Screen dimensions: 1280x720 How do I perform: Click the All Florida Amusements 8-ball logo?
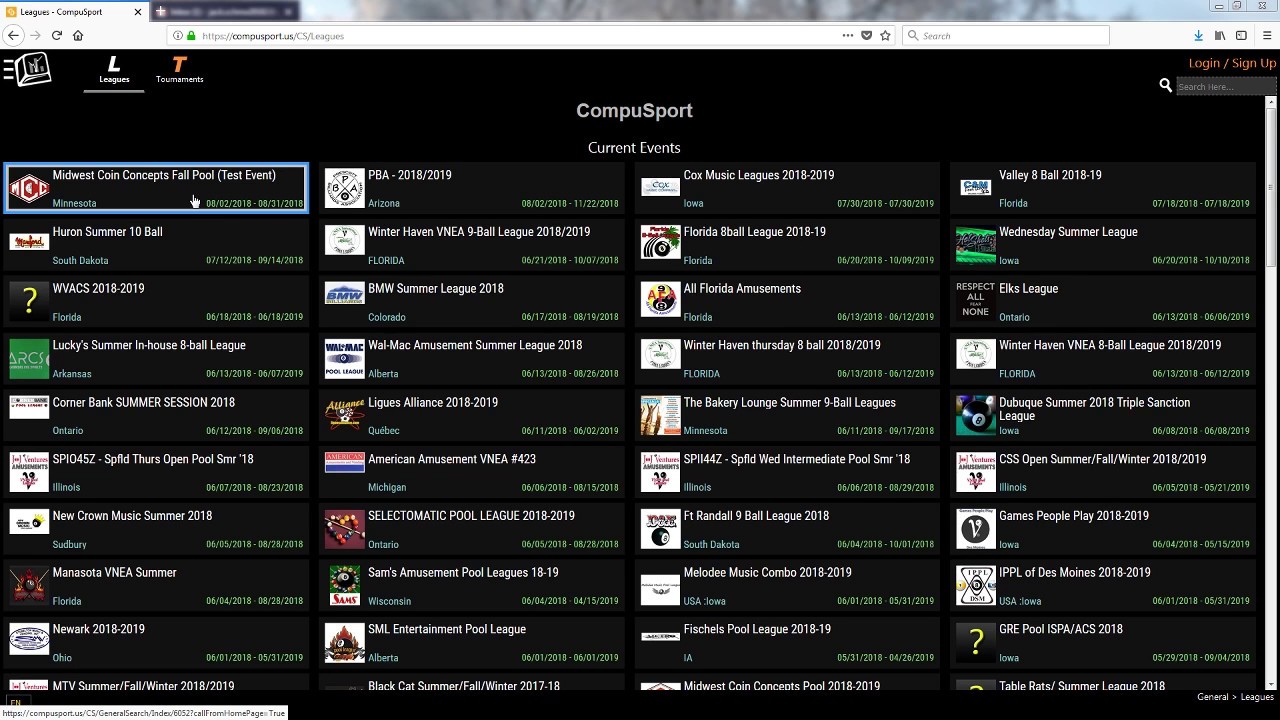click(x=660, y=301)
